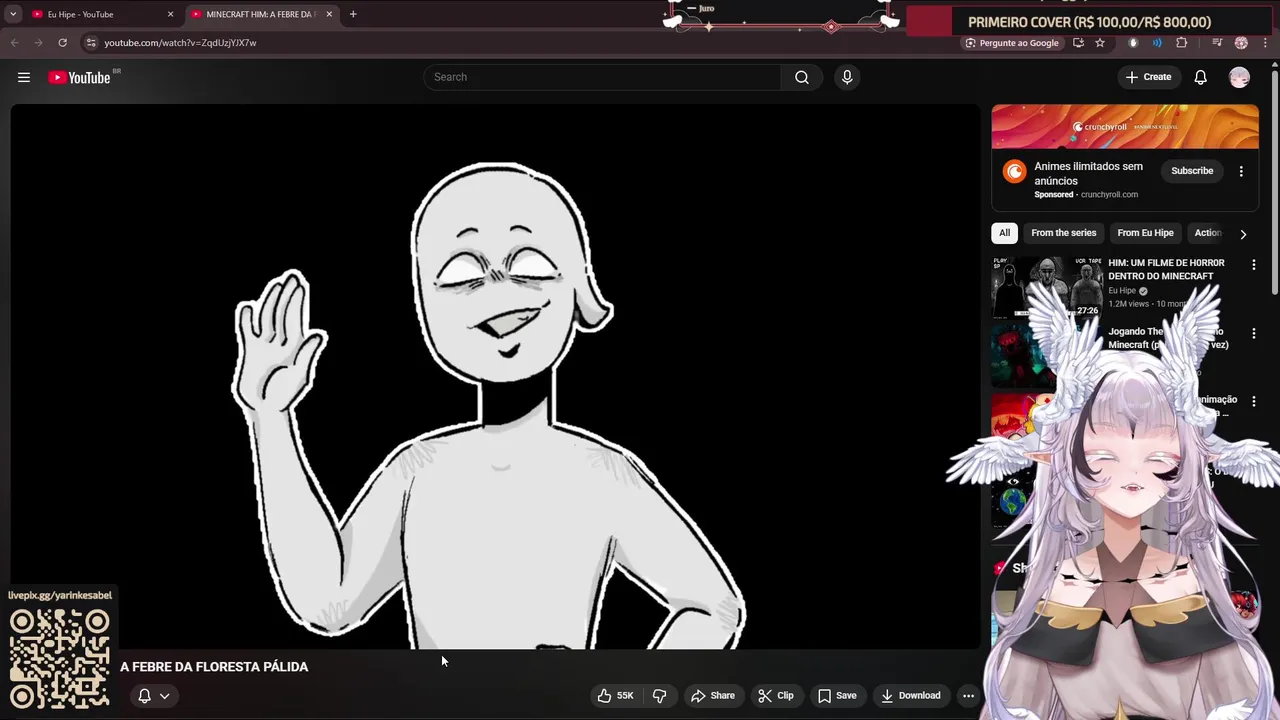
Task: Select the All filter chip
Action: click(x=1004, y=233)
